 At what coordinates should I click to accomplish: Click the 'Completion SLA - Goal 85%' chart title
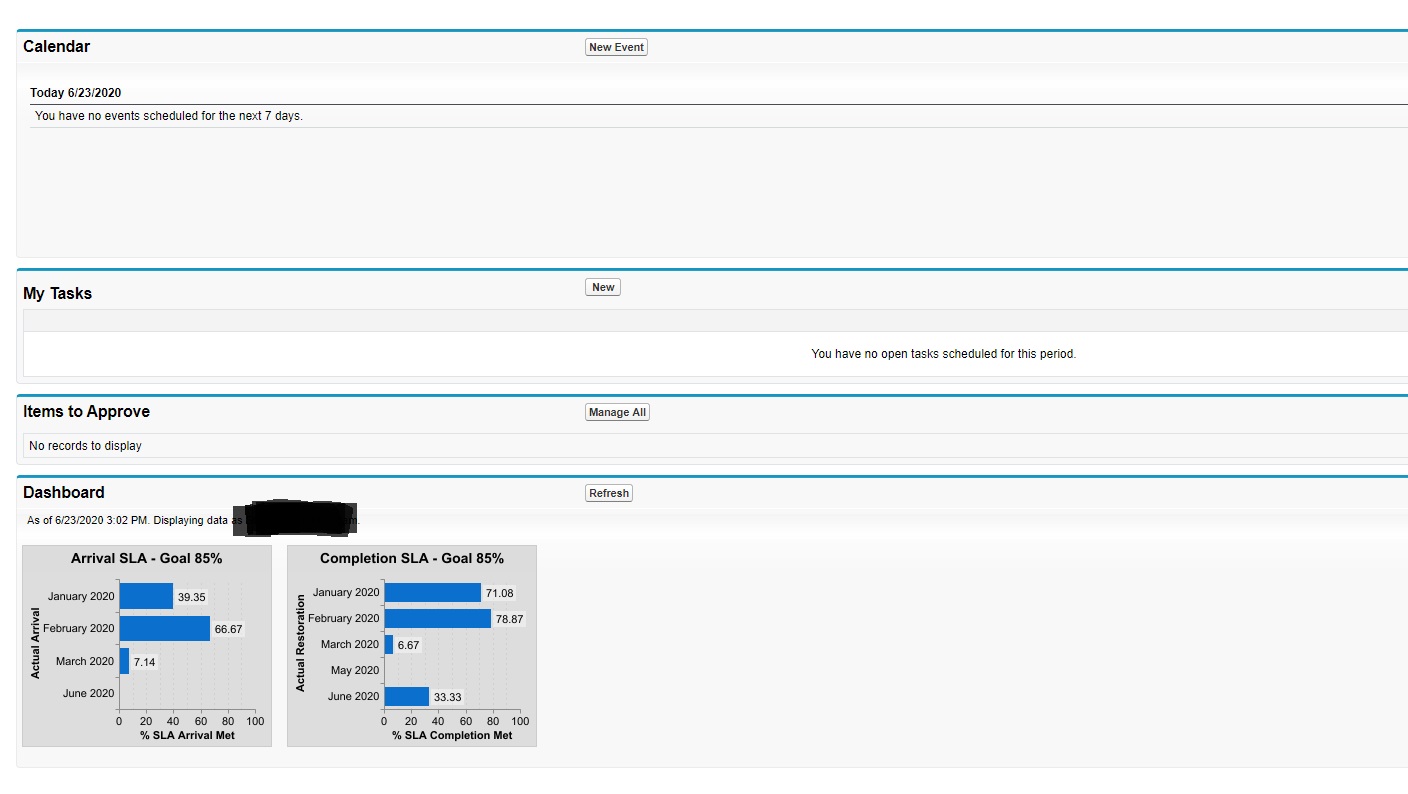pyautogui.click(x=412, y=559)
